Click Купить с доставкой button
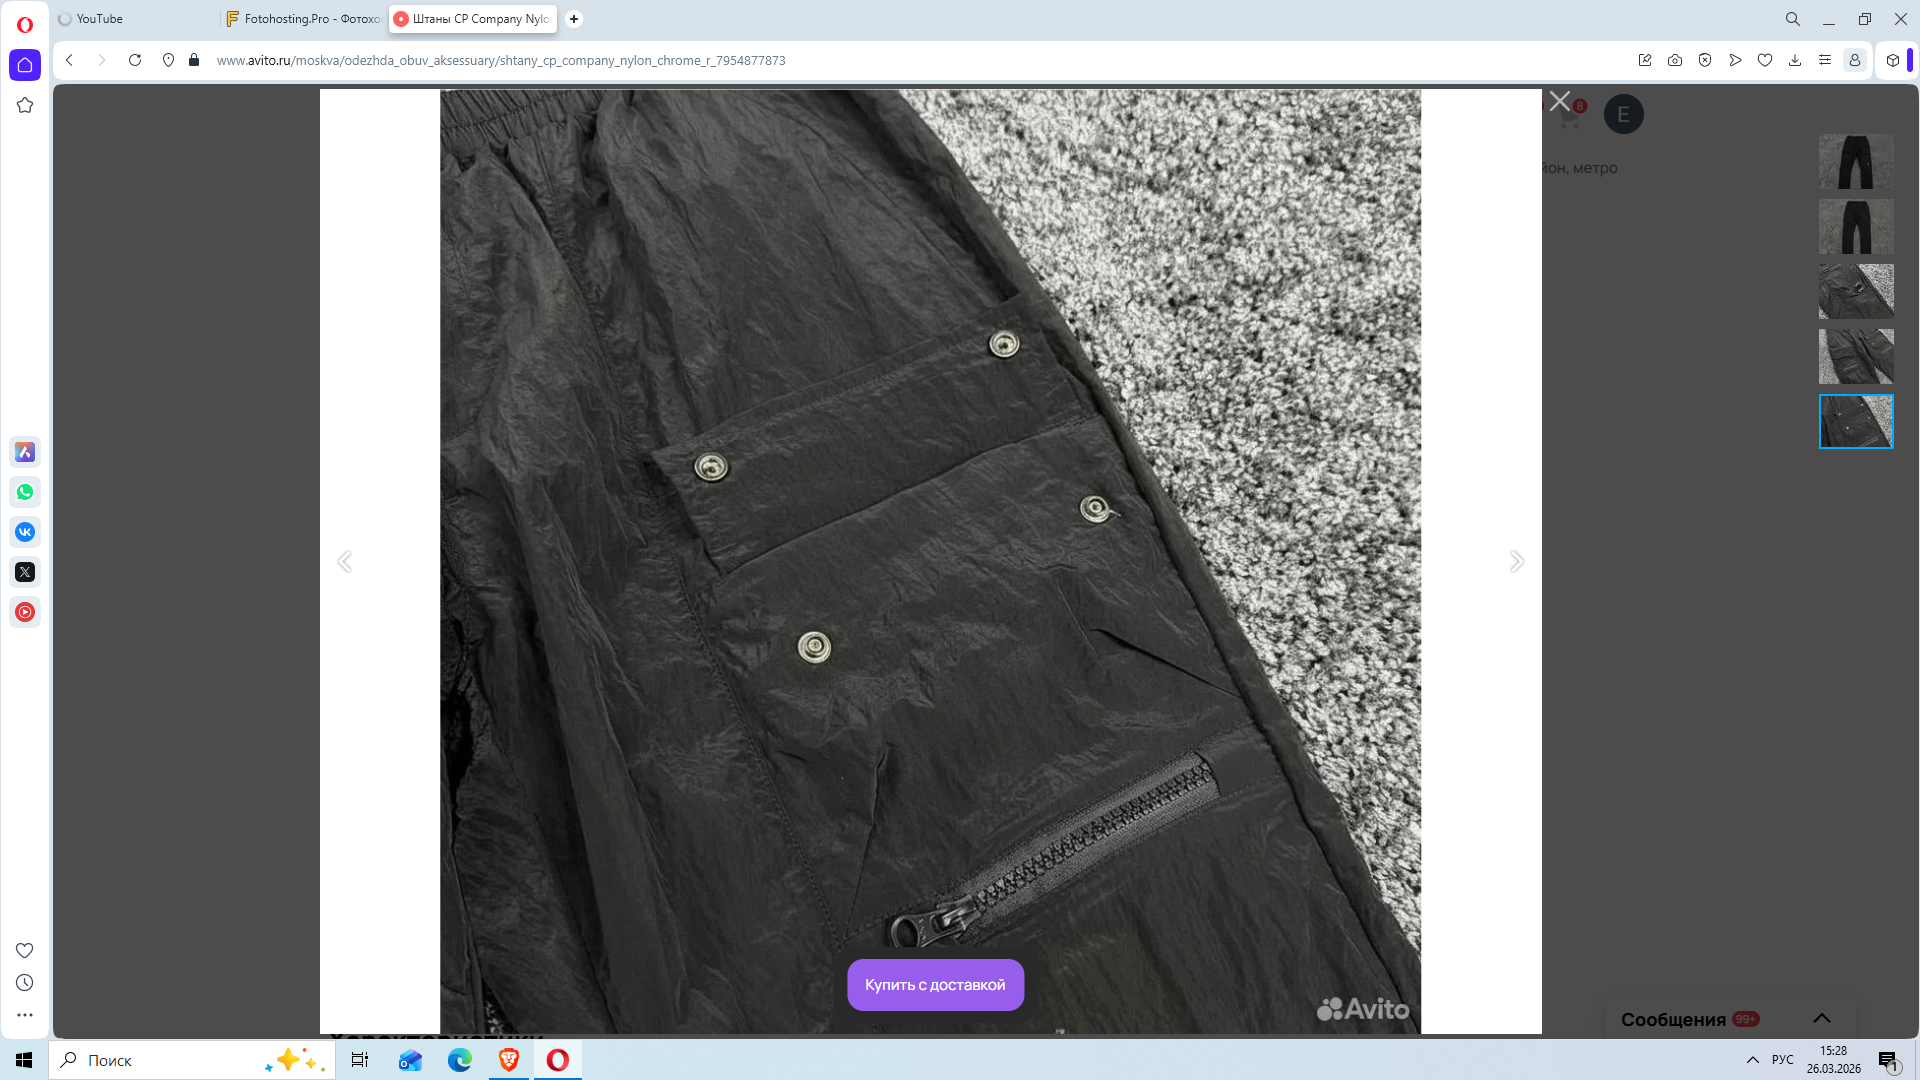 click(935, 985)
